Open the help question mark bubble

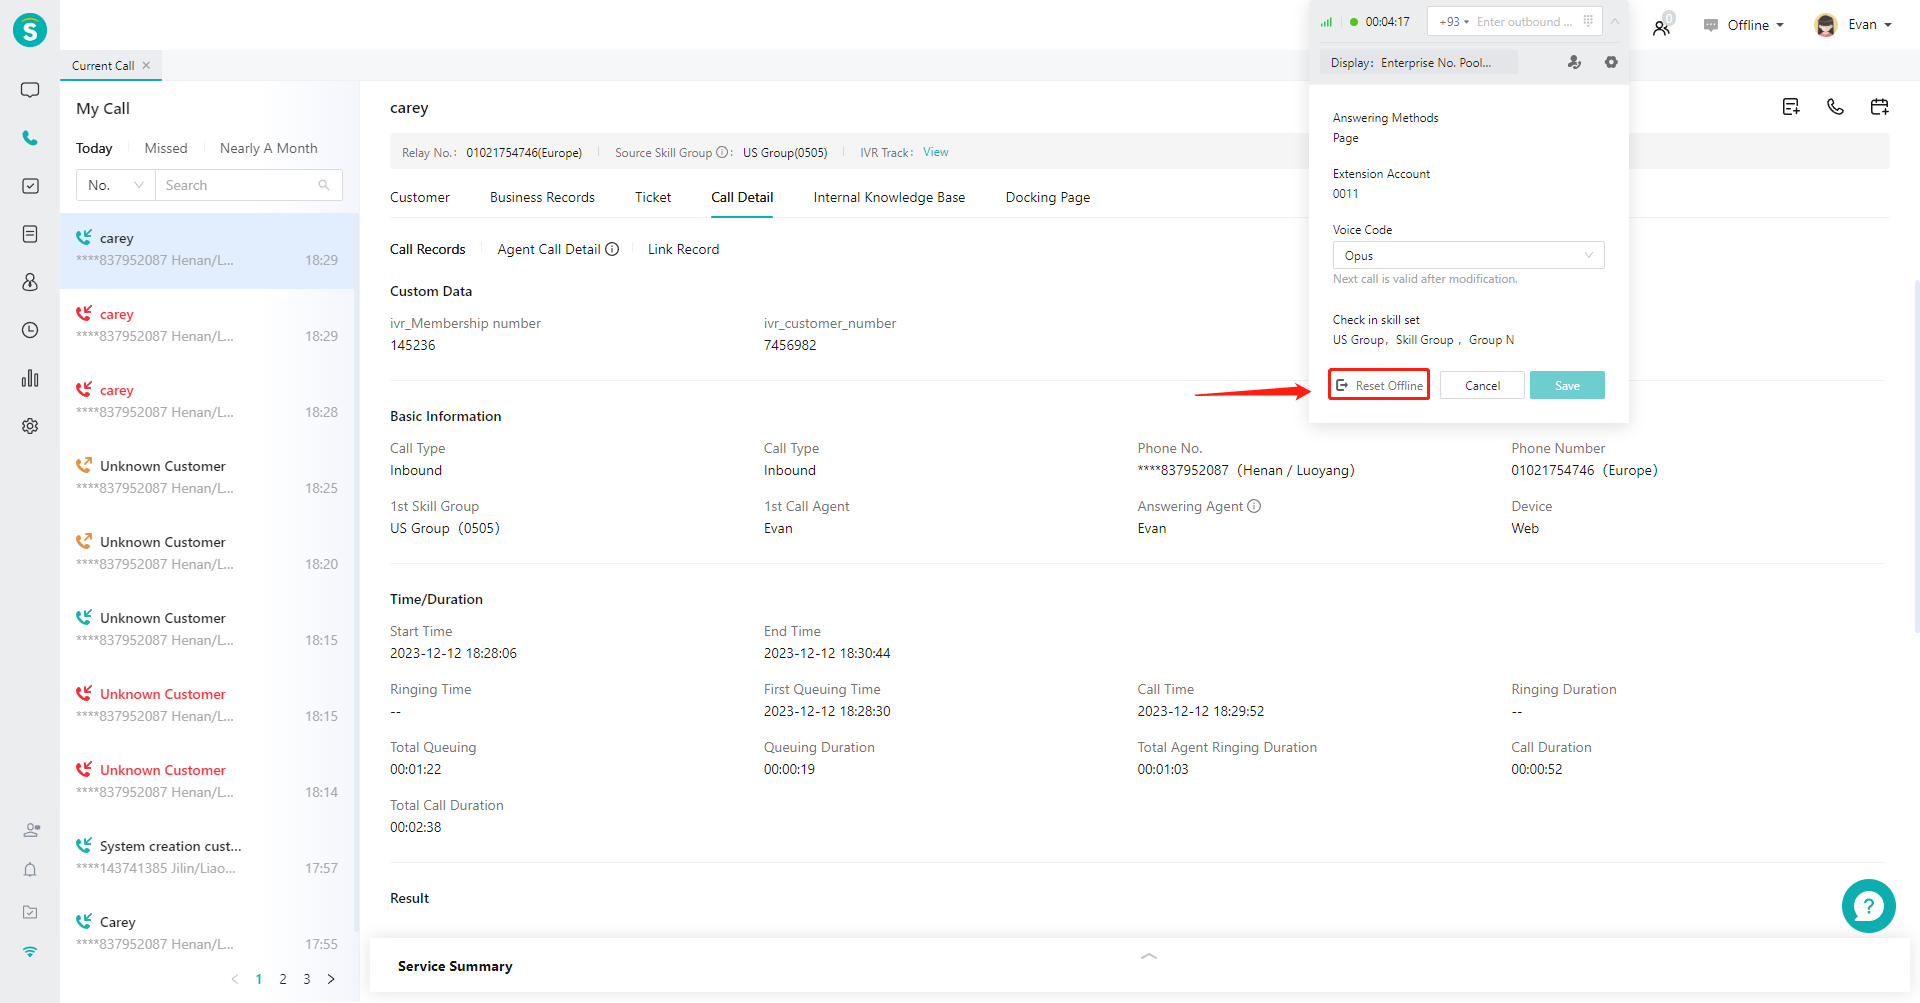pos(1868,906)
